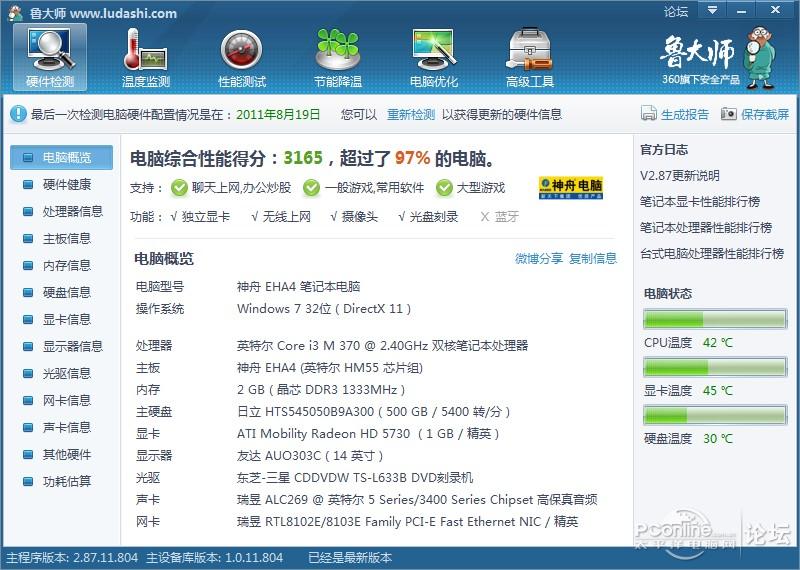The image size is (800, 570).
Task: Click 保存截屏 save screenshot link
Action: (765, 114)
